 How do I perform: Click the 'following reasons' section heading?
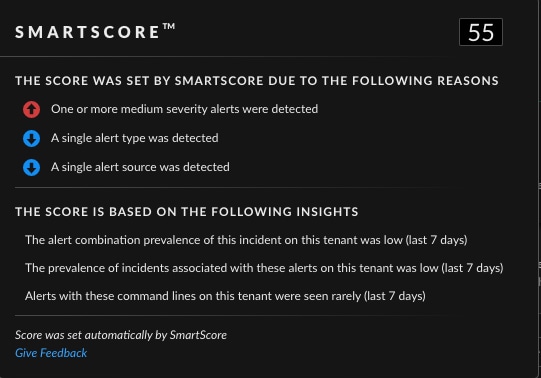click(x=257, y=81)
